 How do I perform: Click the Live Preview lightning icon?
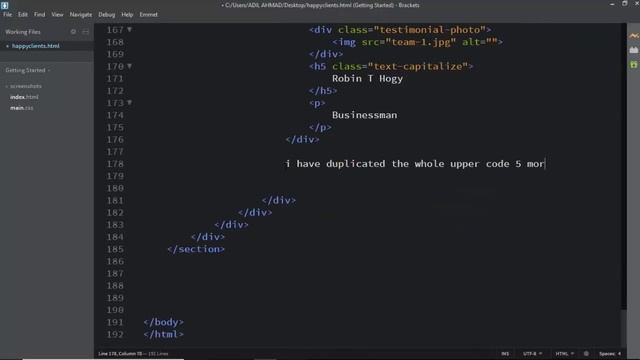point(633,36)
